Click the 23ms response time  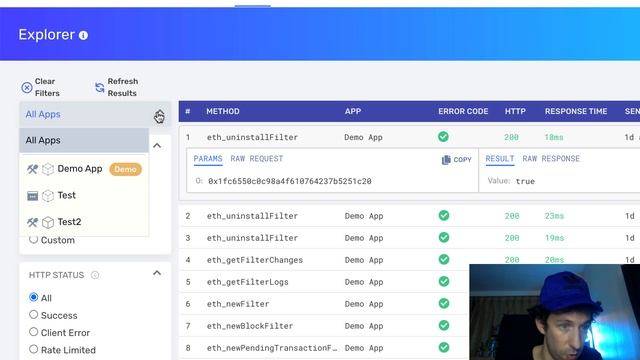(554, 216)
